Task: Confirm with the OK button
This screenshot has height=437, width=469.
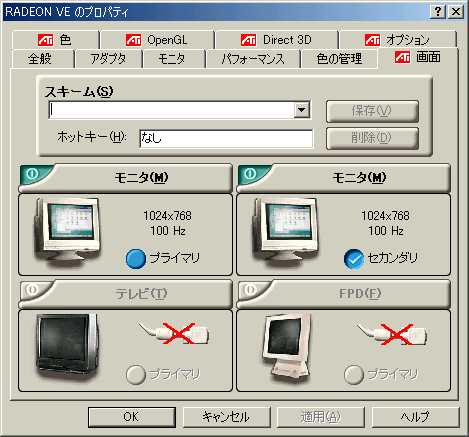Action: 132,417
